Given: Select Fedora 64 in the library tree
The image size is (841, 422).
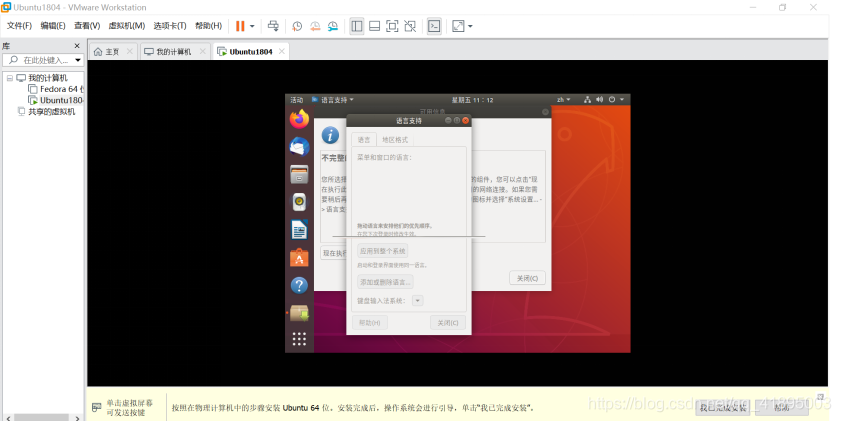Looking at the screenshot, I should pyautogui.click(x=56, y=89).
